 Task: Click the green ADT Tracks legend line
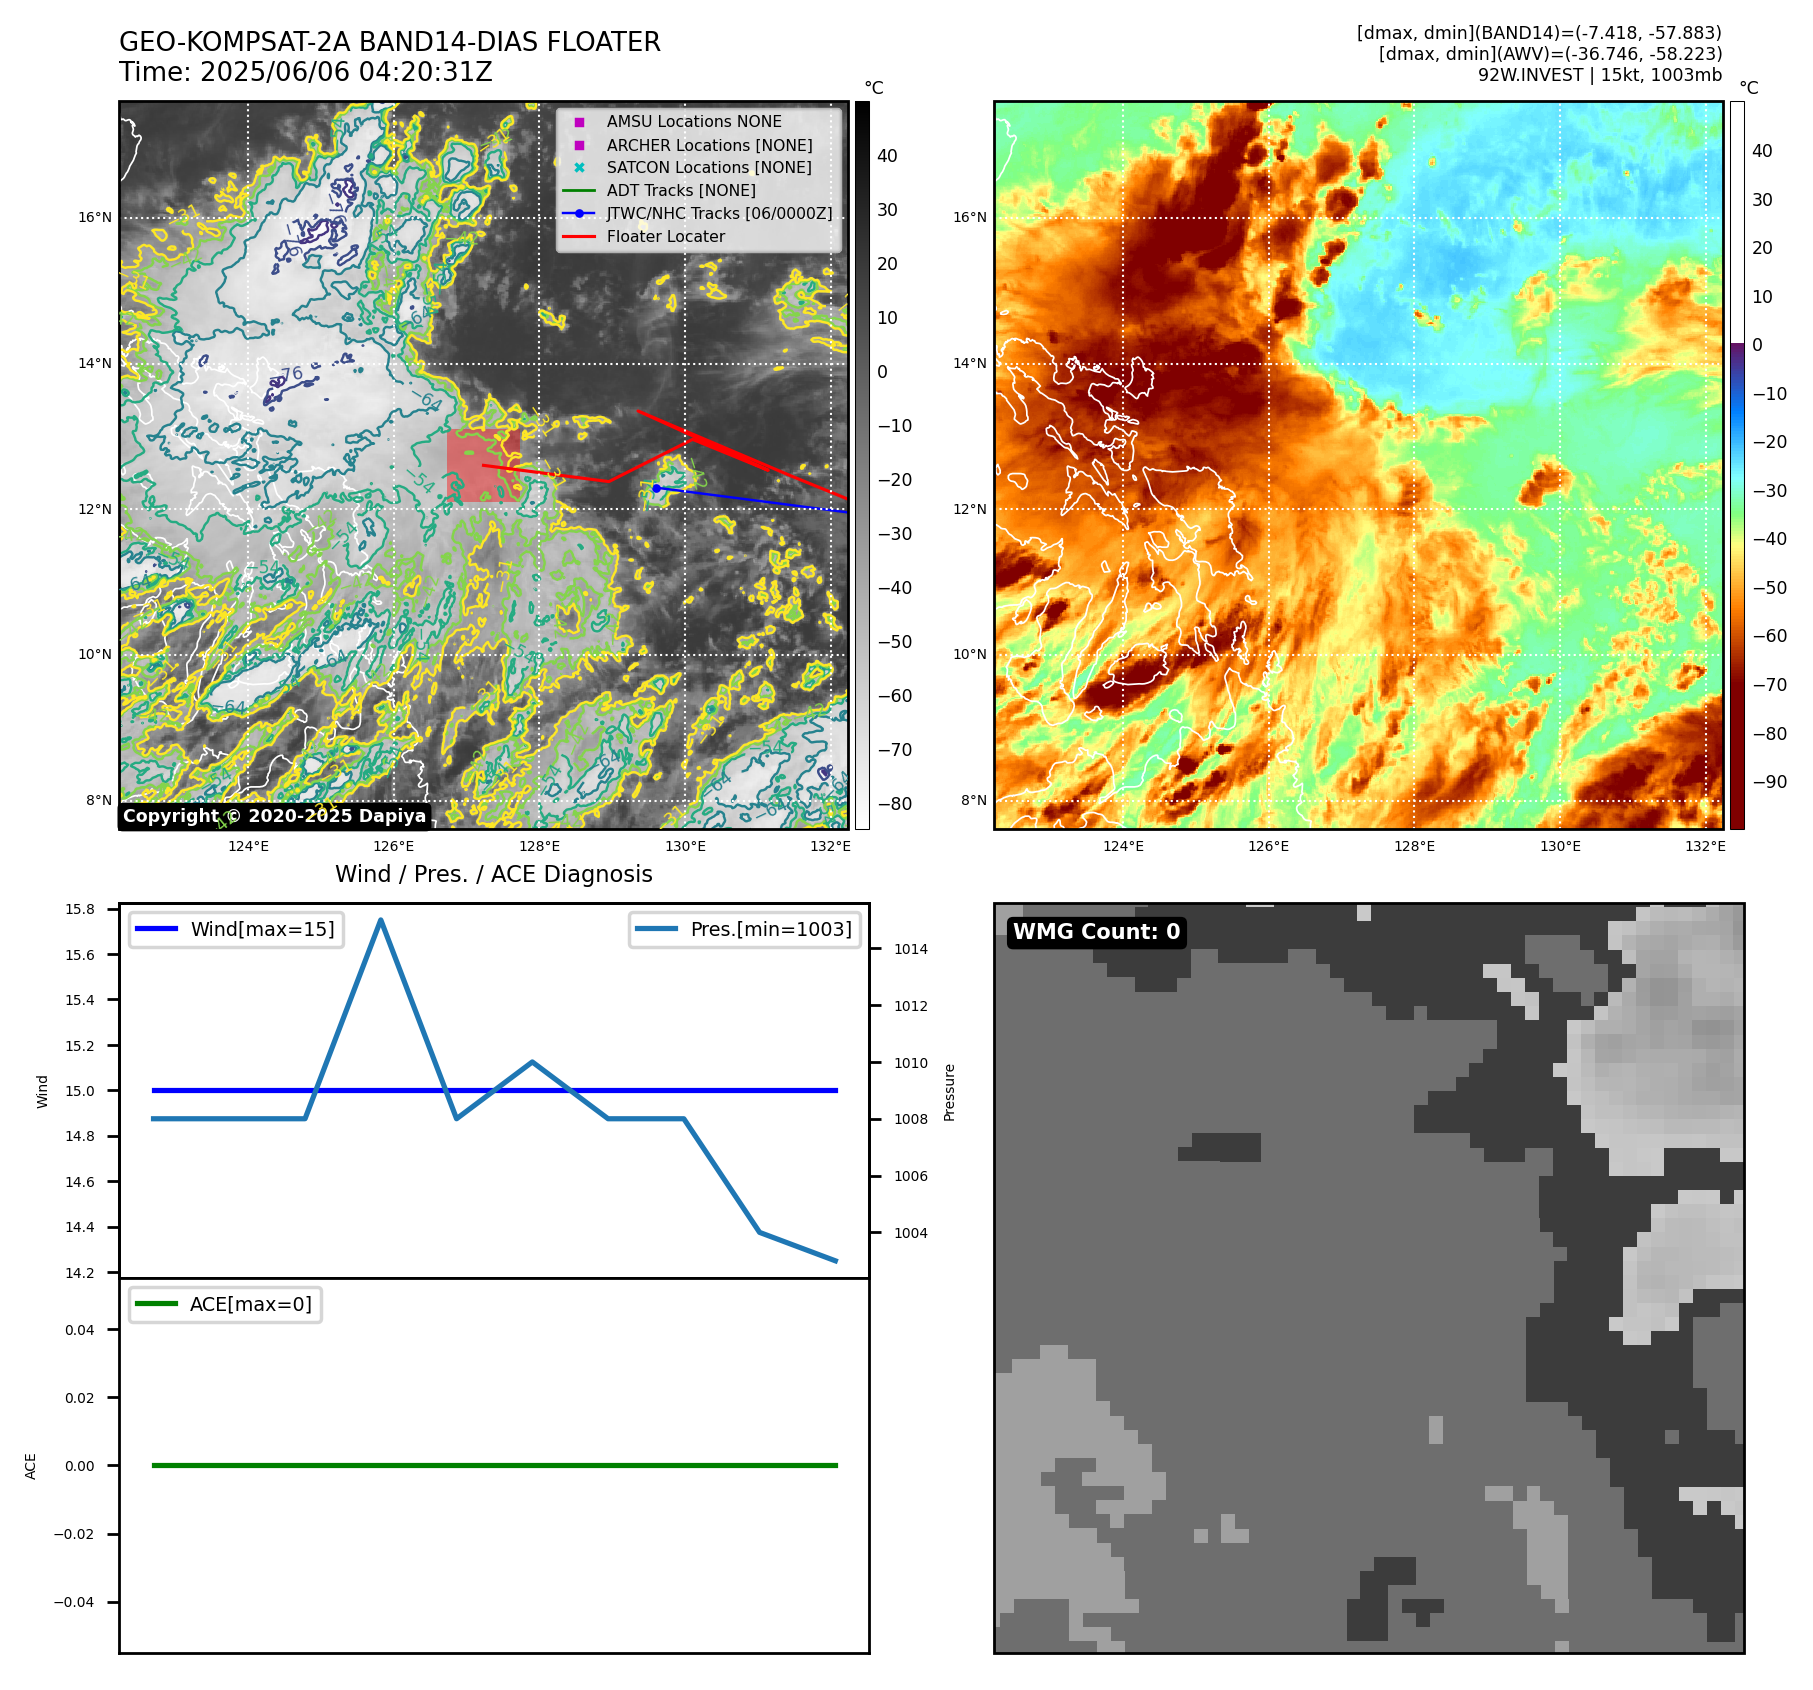pos(579,190)
